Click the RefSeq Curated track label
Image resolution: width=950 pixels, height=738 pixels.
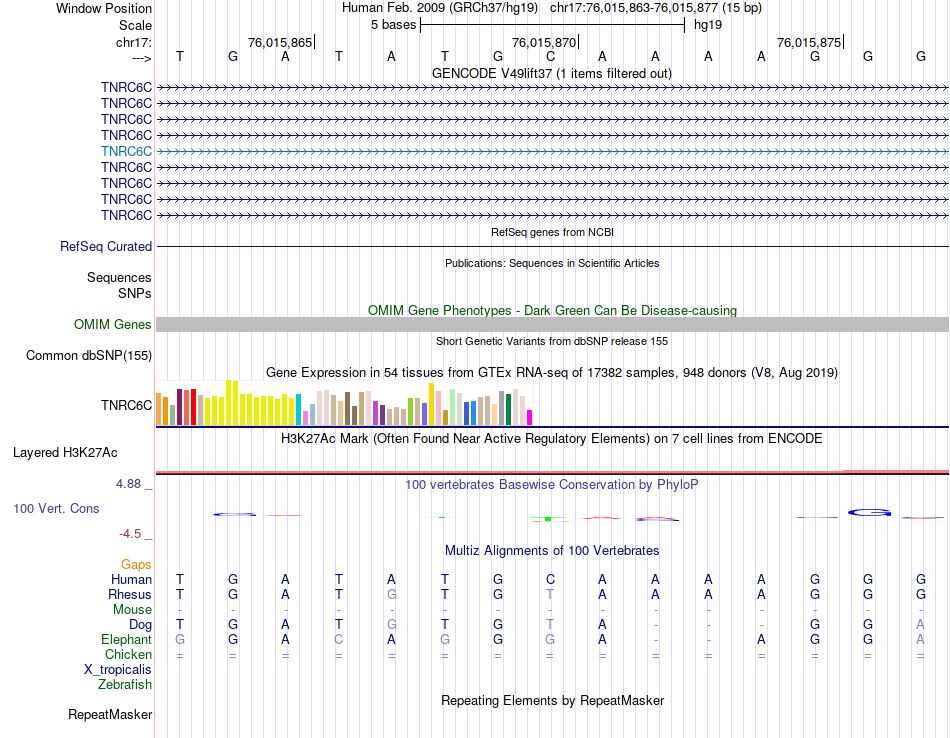point(106,247)
